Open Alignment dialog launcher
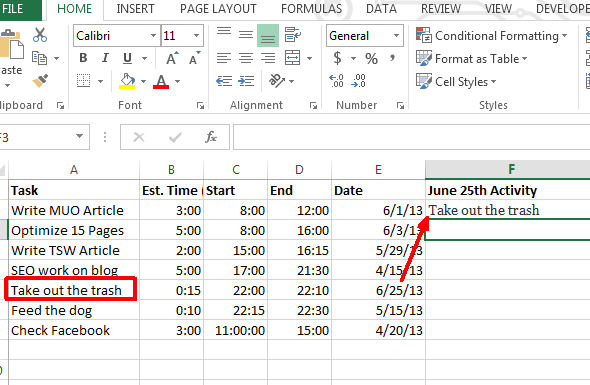Image resolution: width=590 pixels, height=385 pixels. tap(313, 106)
